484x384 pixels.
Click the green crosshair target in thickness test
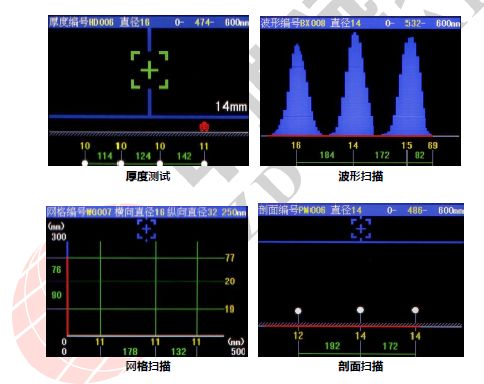pos(149,70)
